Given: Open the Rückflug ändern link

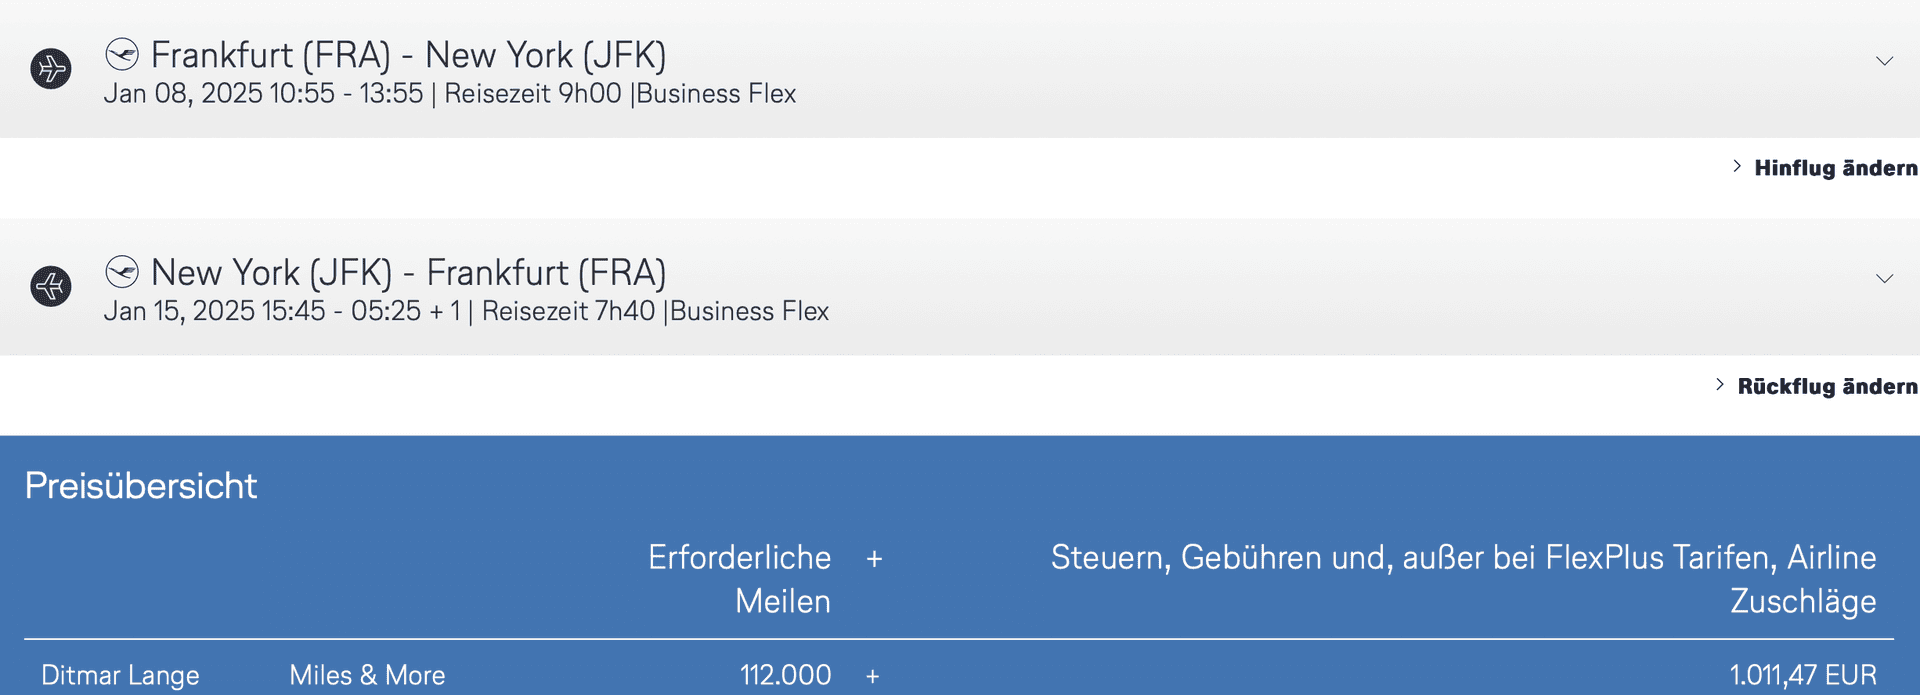Looking at the screenshot, I should 1827,386.
